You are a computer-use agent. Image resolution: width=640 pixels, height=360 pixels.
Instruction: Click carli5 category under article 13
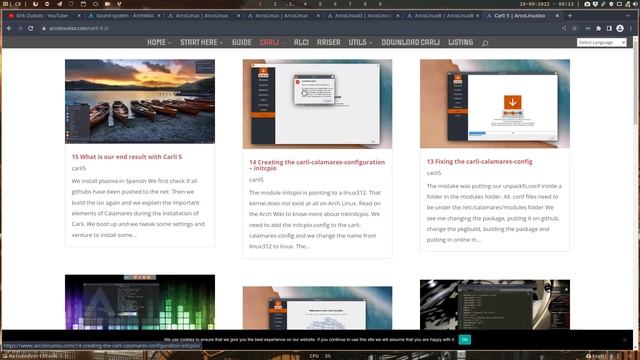tap(434, 173)
